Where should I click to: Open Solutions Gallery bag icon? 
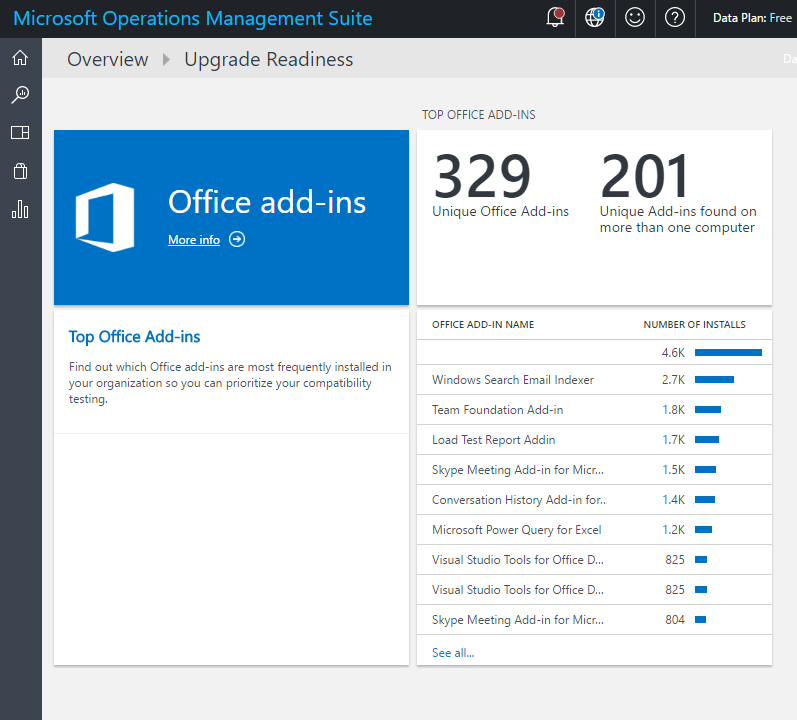pyautogui.click(x=20, y=171)
